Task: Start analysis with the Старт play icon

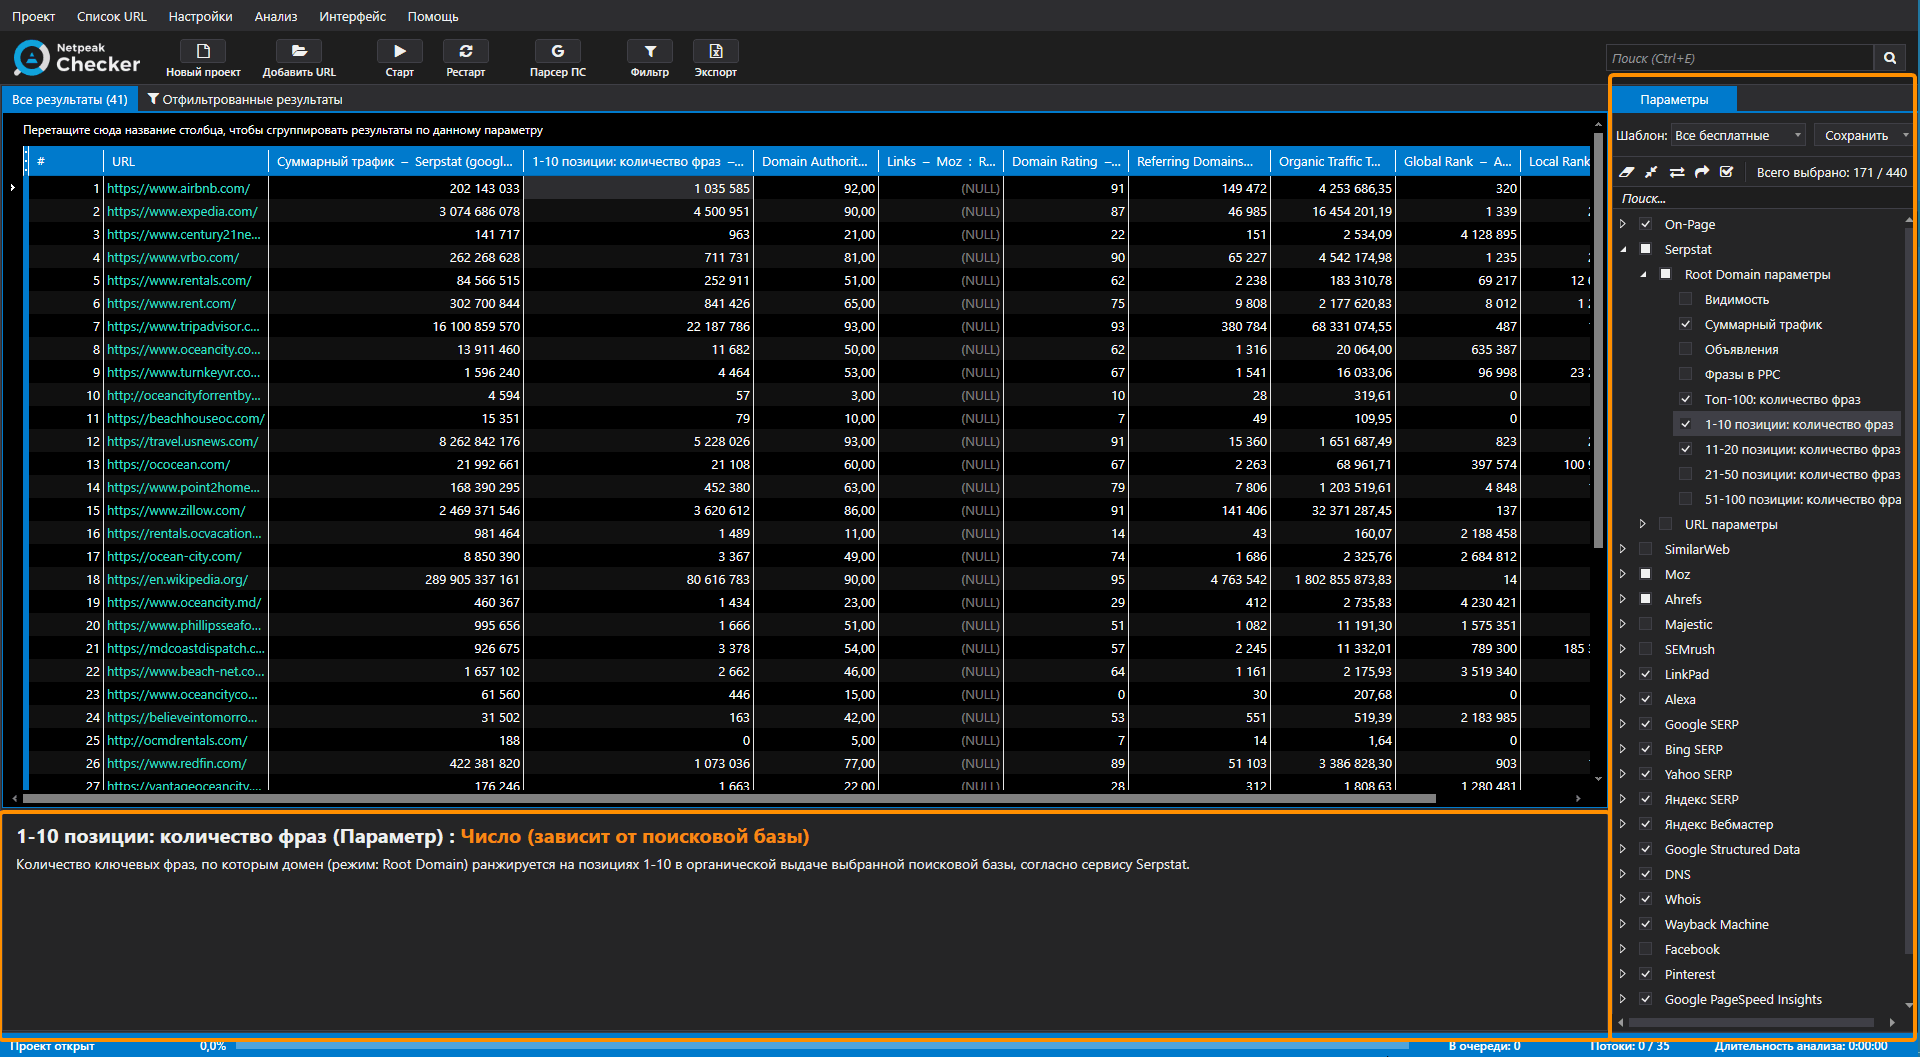Action: [x=399, y=51]
